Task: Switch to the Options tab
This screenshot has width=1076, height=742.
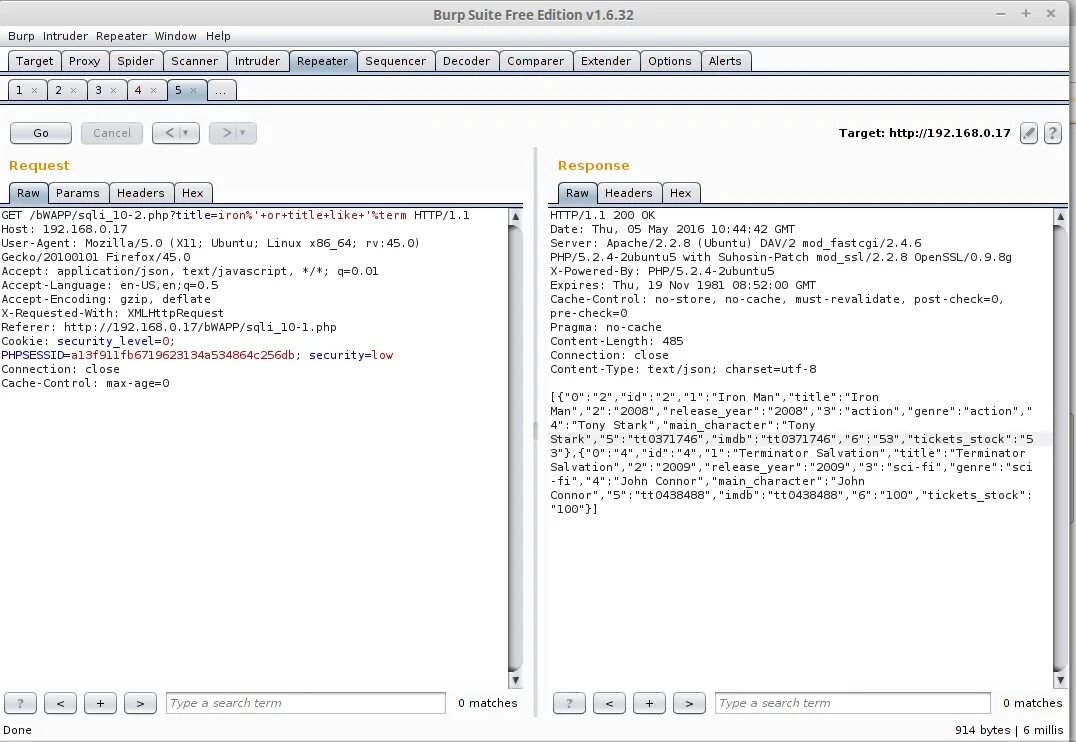Action: pos(670,61)
